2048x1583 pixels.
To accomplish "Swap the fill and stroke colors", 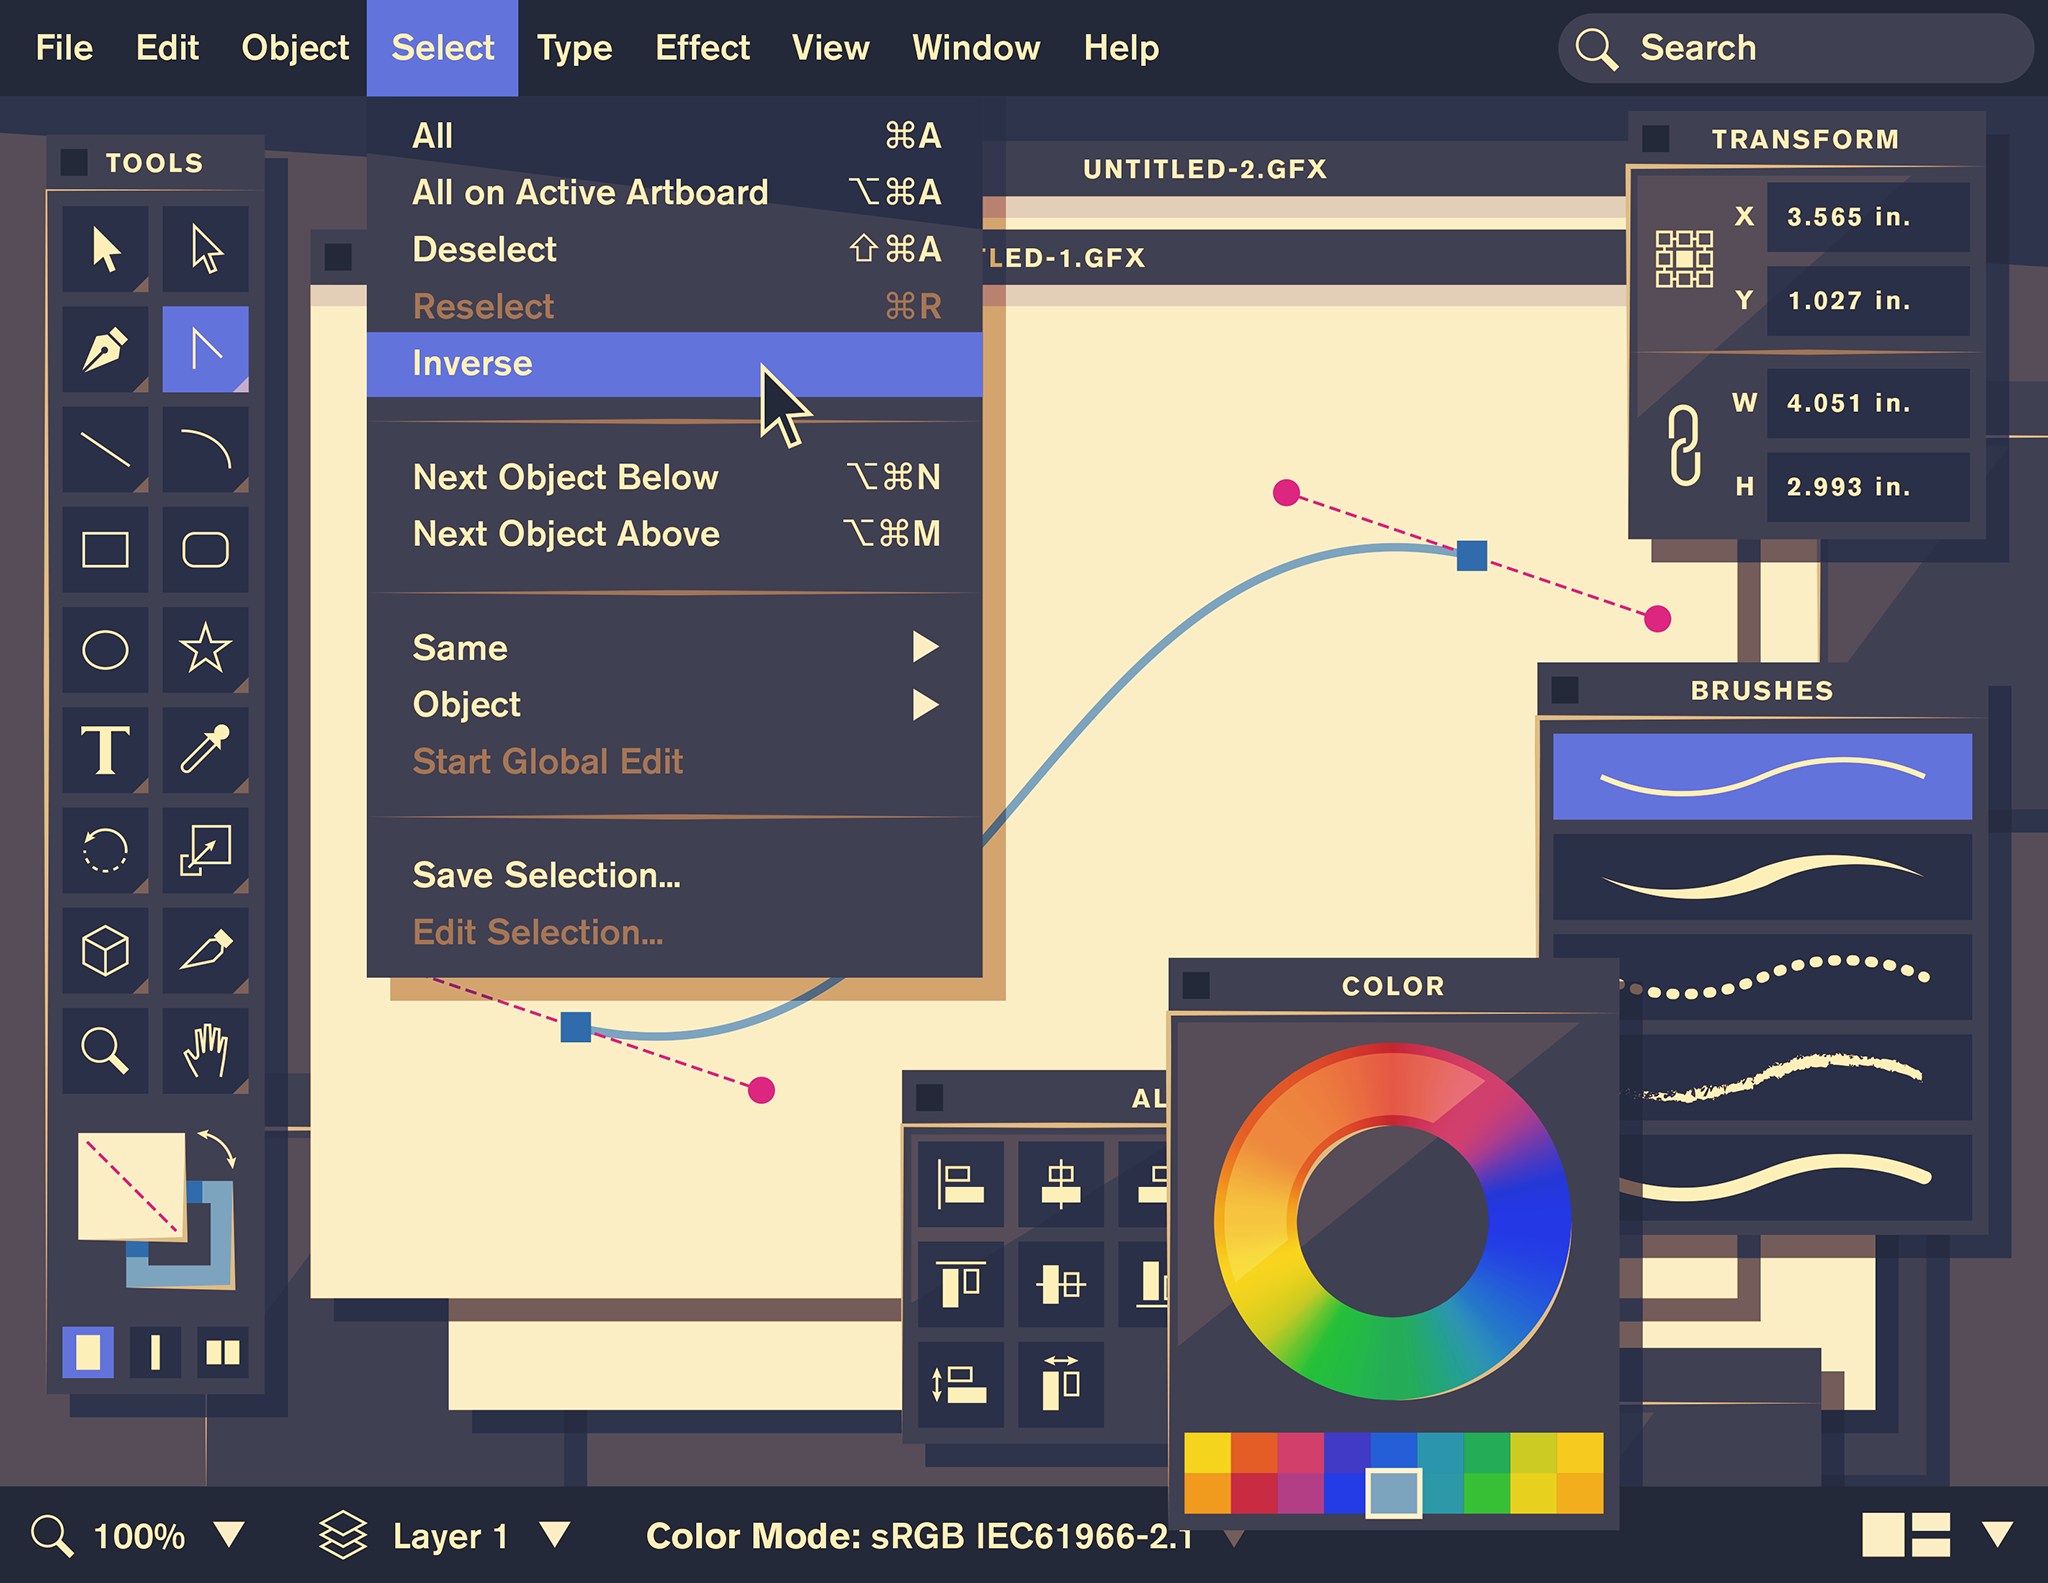I will coord(217,1148).
